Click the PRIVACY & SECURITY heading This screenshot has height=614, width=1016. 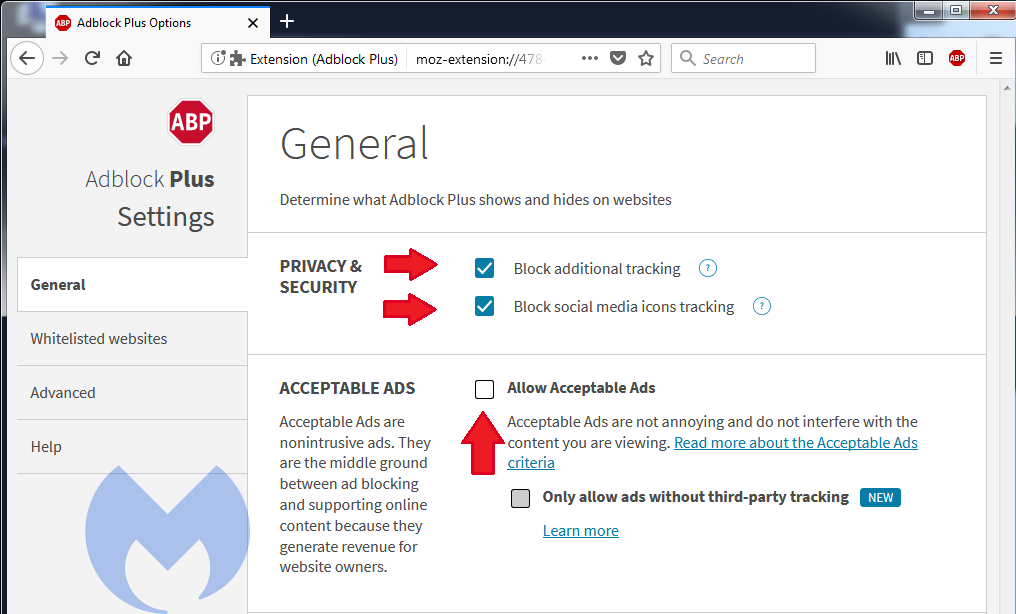tap(321, 277)
